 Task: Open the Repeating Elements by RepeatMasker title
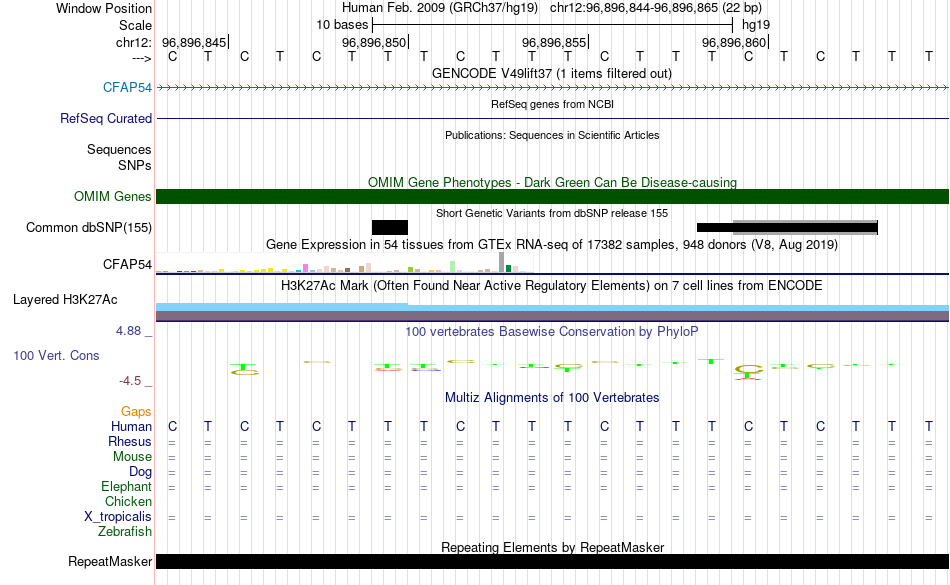[553, 547]
